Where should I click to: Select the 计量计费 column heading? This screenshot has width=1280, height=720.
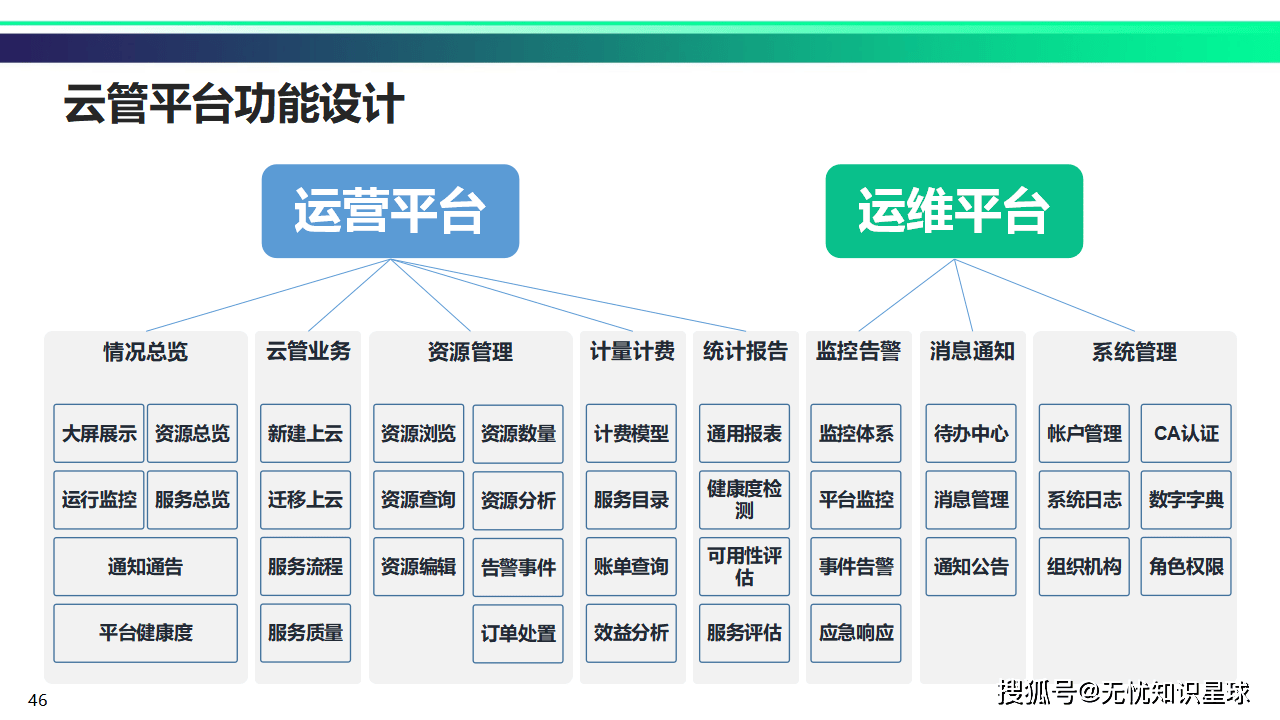click(x=632, y=351)
